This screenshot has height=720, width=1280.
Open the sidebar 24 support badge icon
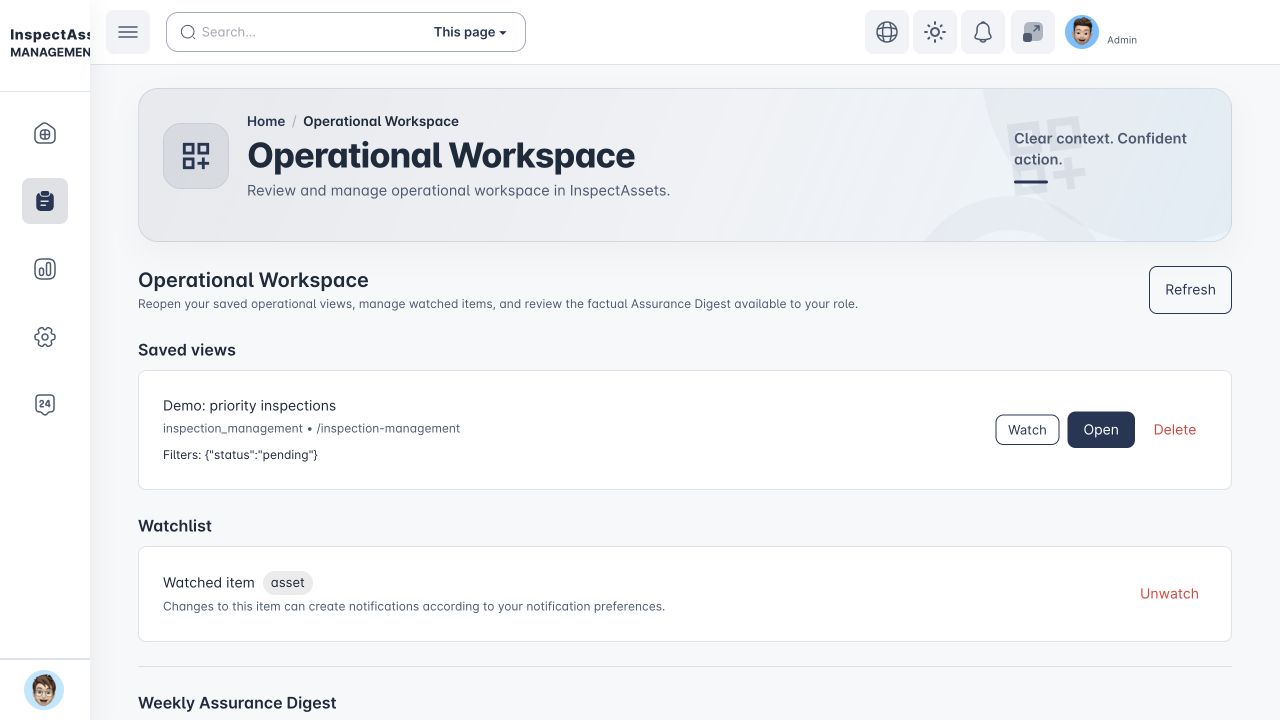point(45,405)
